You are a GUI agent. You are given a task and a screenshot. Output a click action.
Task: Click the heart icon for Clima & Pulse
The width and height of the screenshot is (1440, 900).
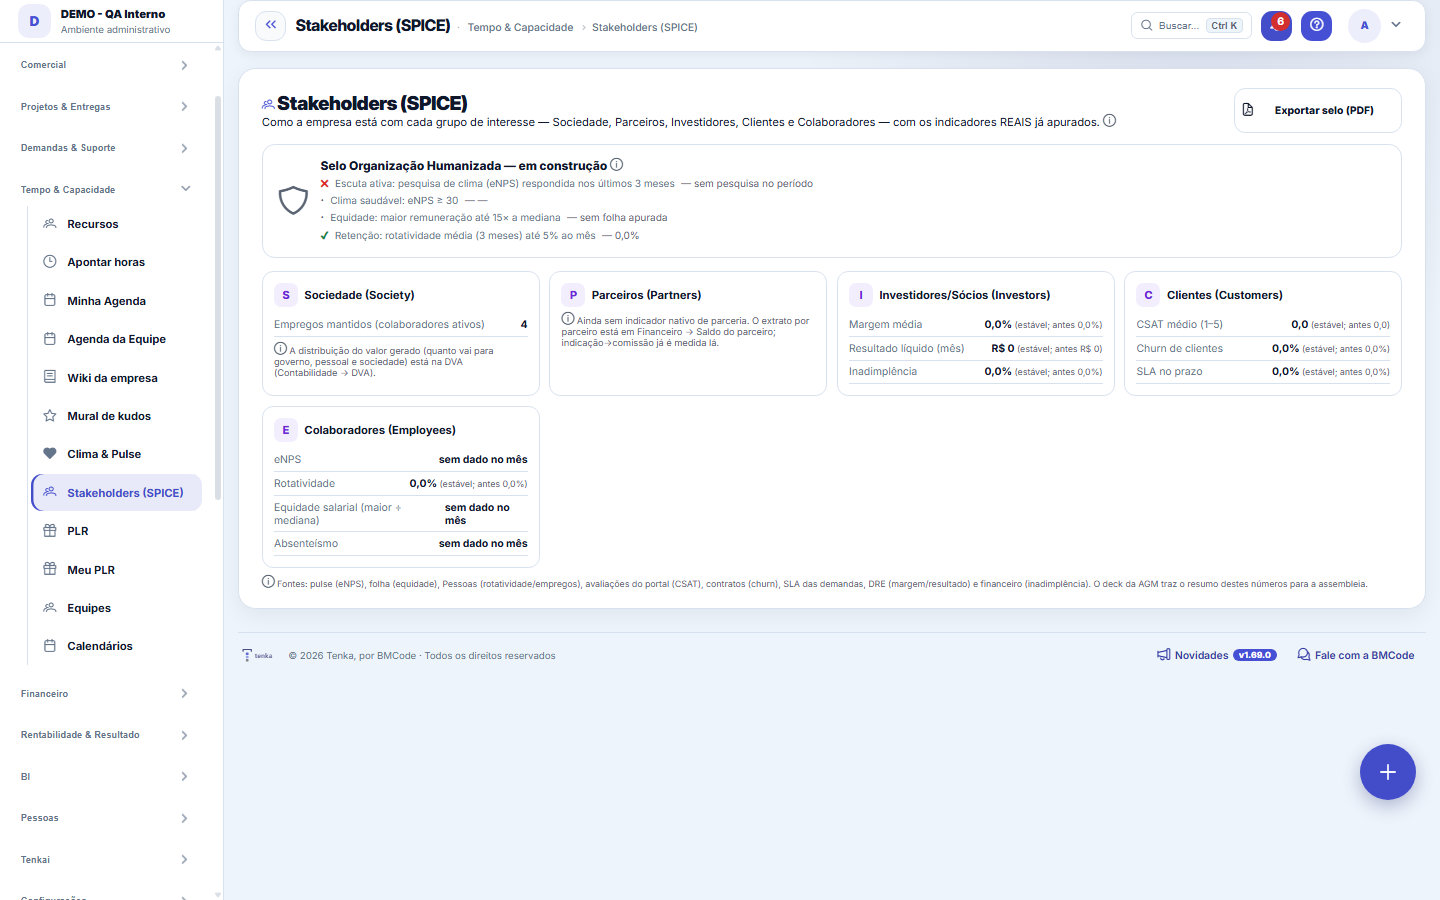50,454
